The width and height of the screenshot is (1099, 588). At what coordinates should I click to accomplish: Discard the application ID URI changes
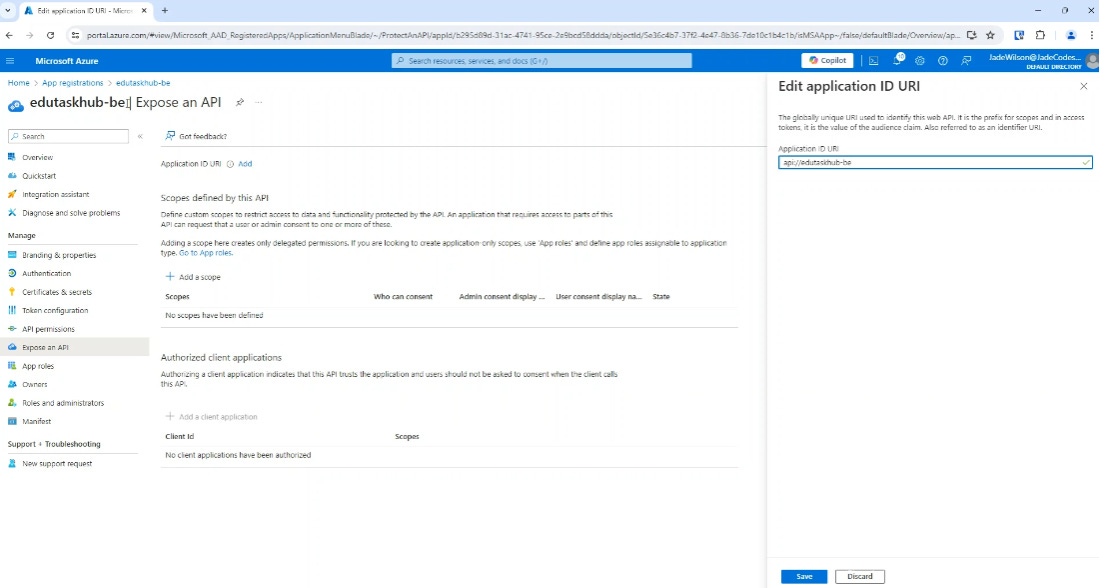click(859, 576)
